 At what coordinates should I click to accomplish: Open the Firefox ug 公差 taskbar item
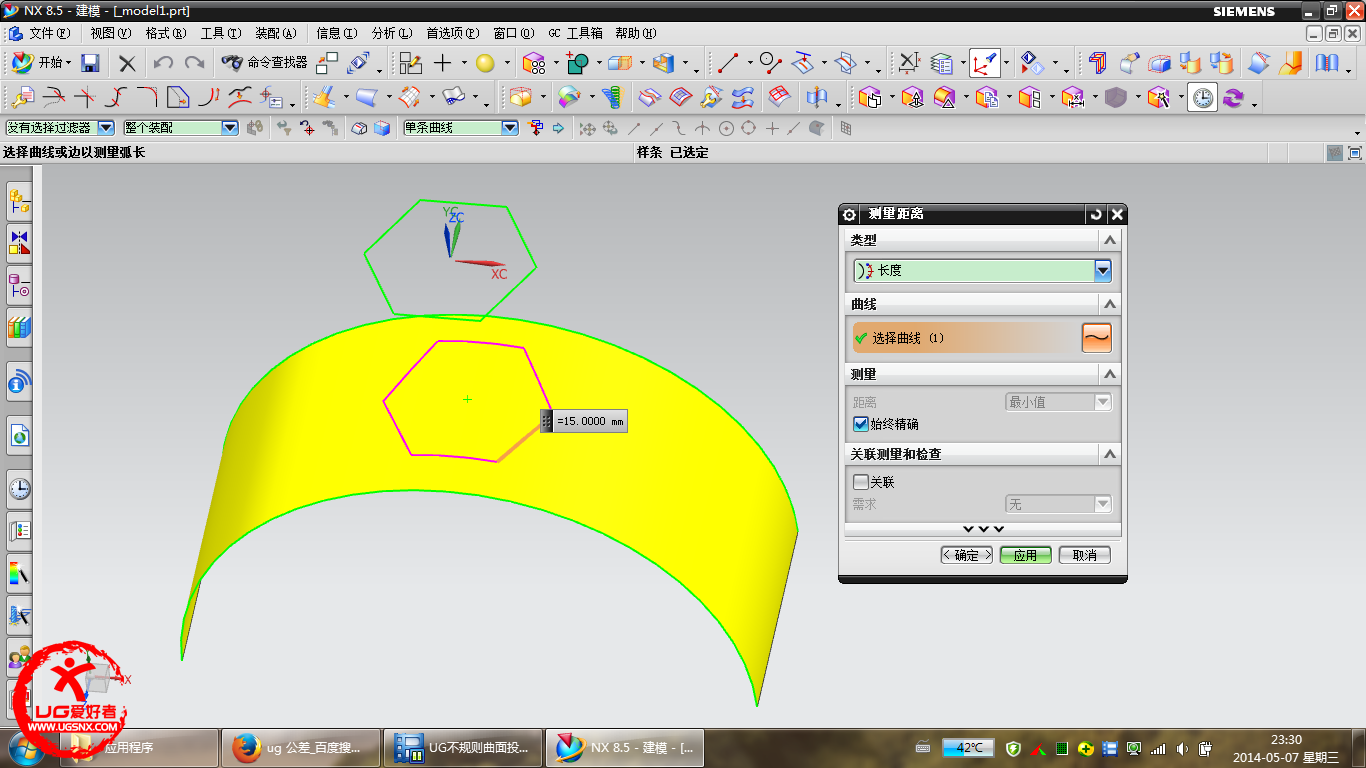tap(299, 747)
